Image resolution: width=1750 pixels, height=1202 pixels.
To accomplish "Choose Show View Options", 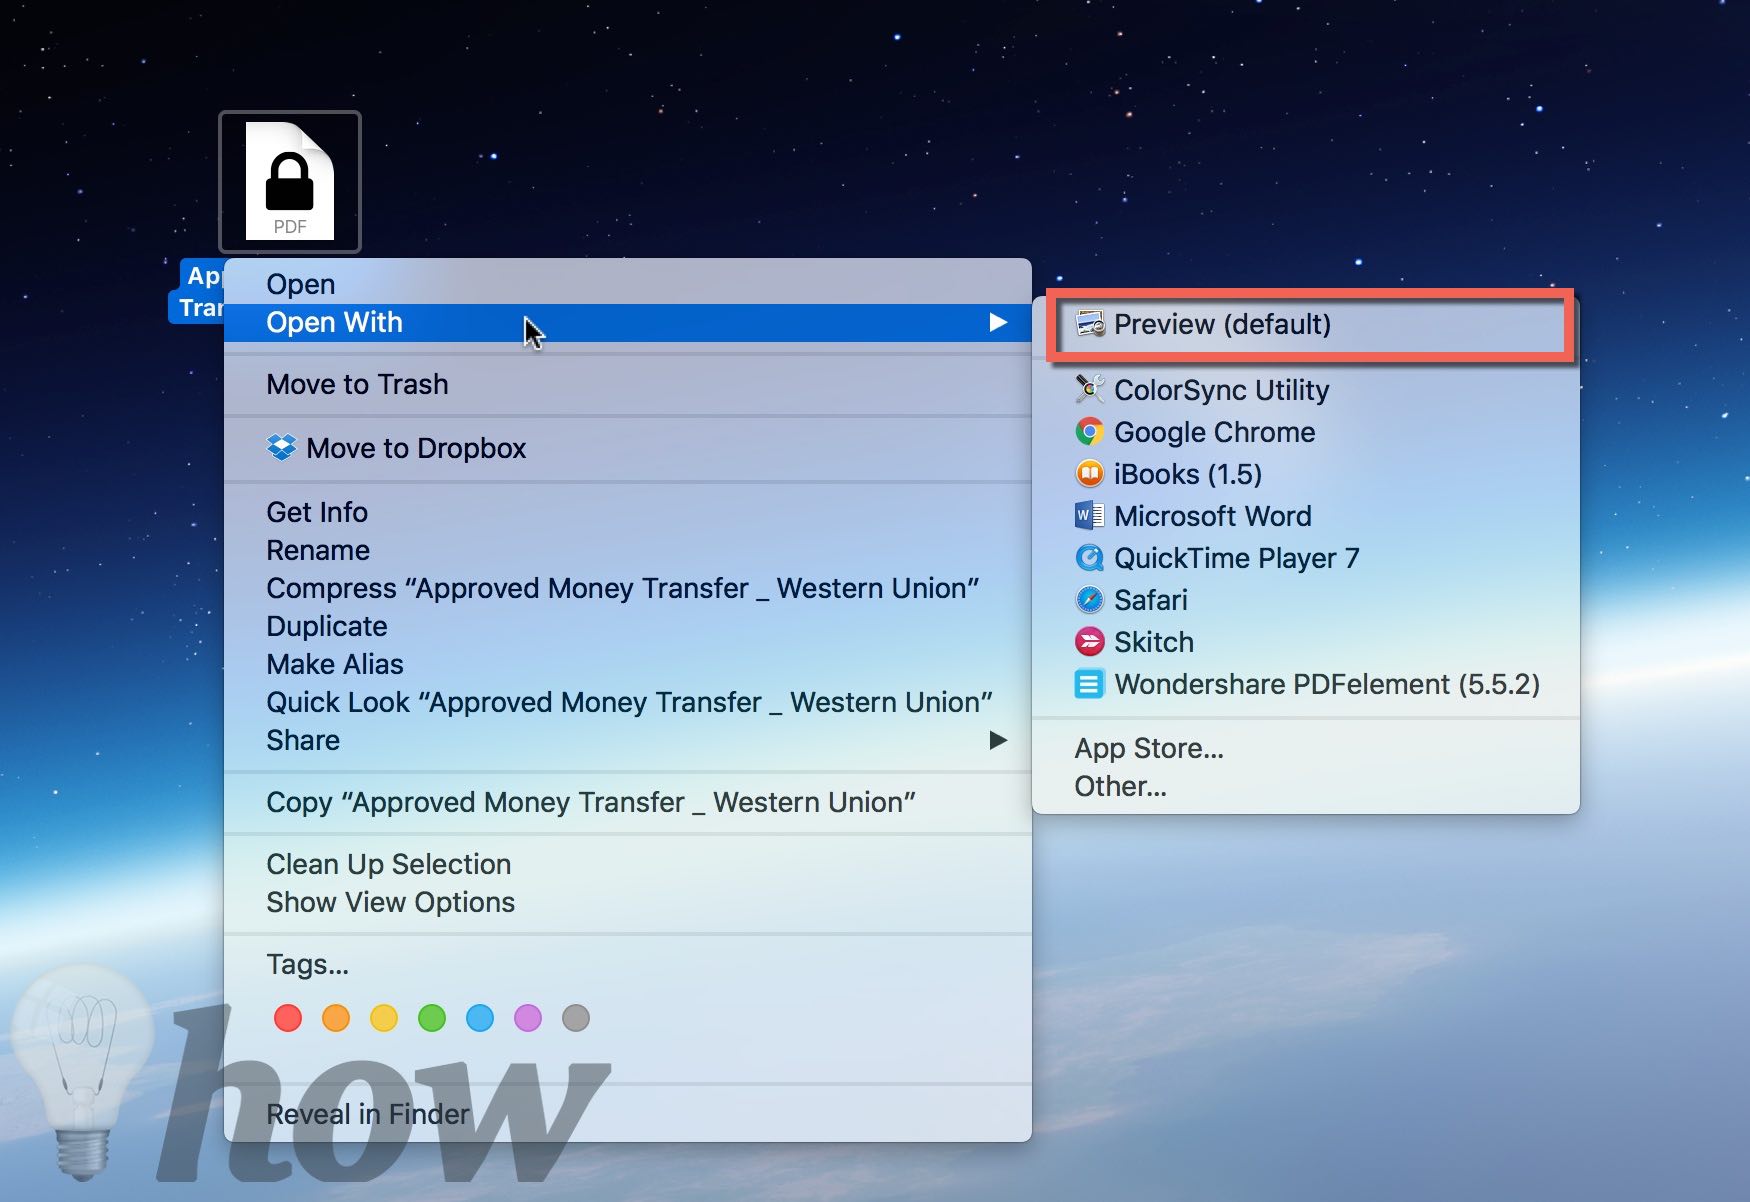I will tap(628, 902).
